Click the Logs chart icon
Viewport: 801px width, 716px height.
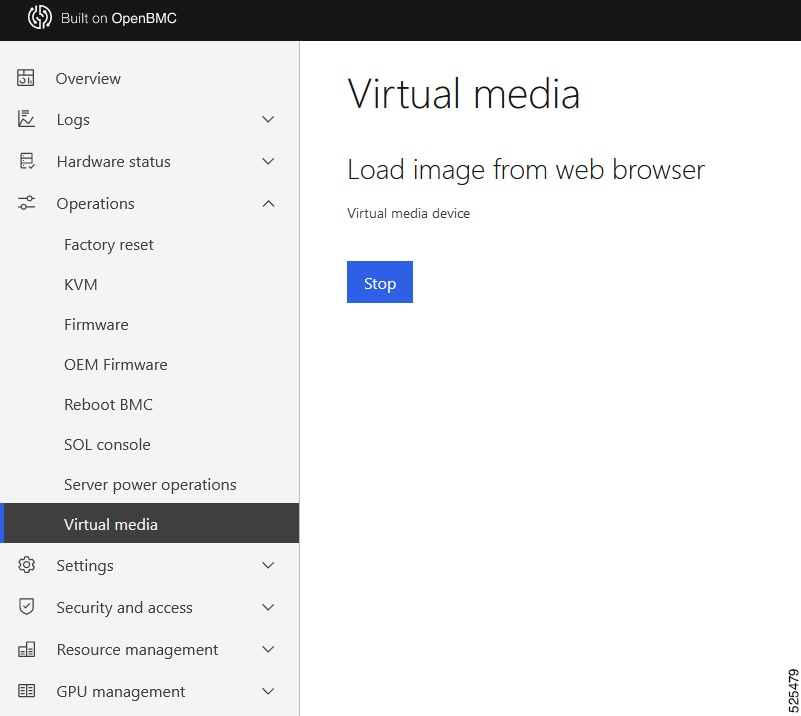[26, 119]
